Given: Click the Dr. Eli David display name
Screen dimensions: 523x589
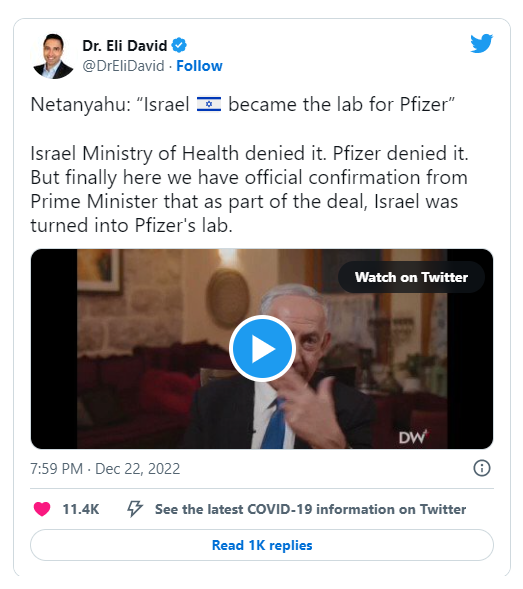Looking at the screenshot, I should (x=125, y=46).
